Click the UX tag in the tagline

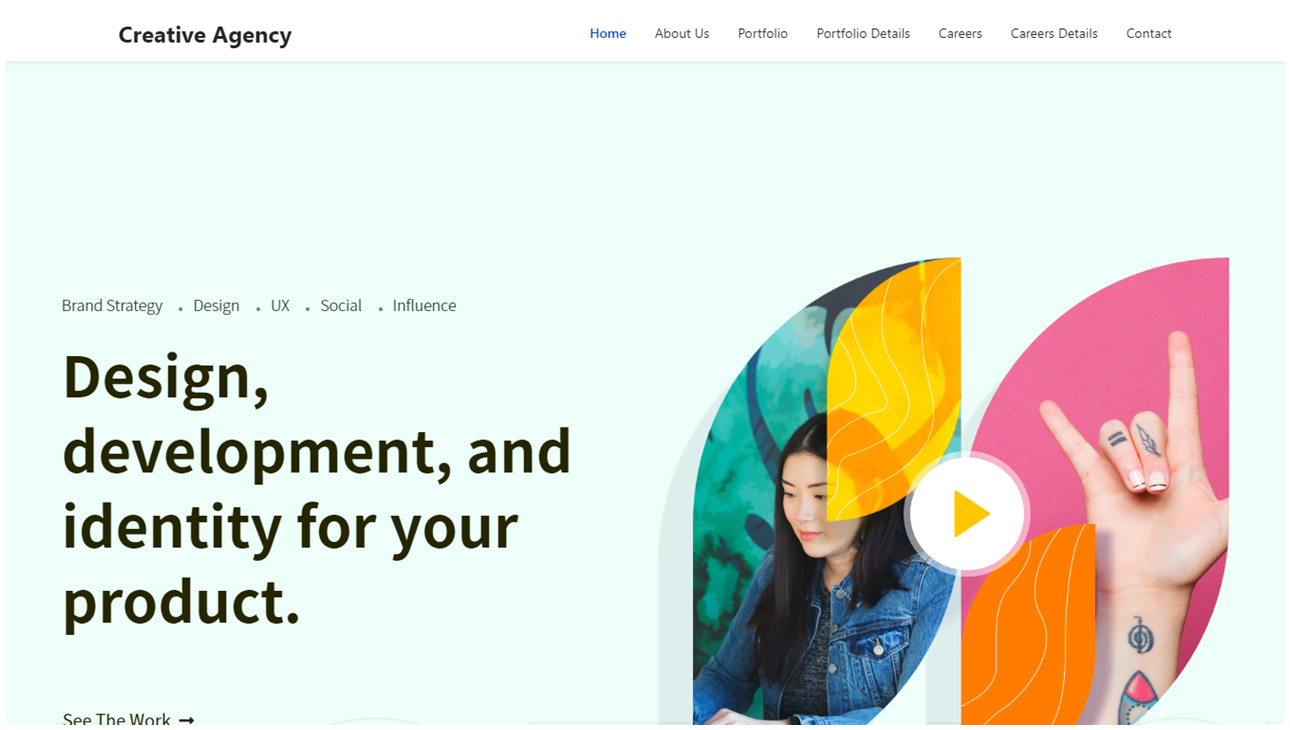(280, 306)
